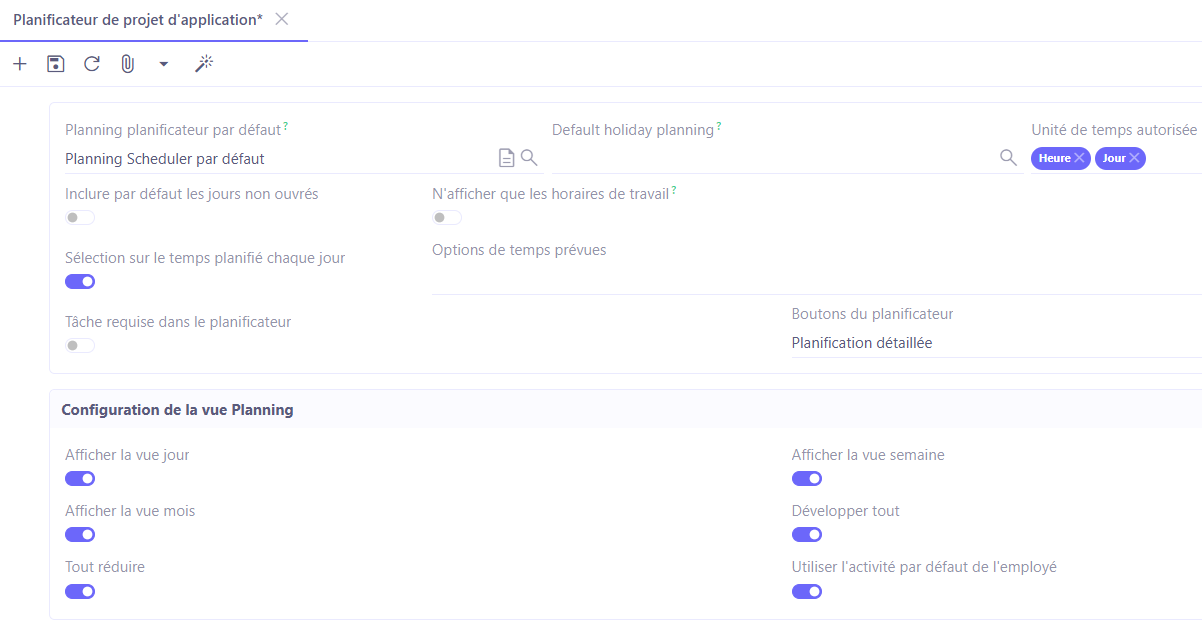Save the record with the floppy disk icon
This screenshot has height=624, width=1202.
pyautogui.click(x=56, y=64)
